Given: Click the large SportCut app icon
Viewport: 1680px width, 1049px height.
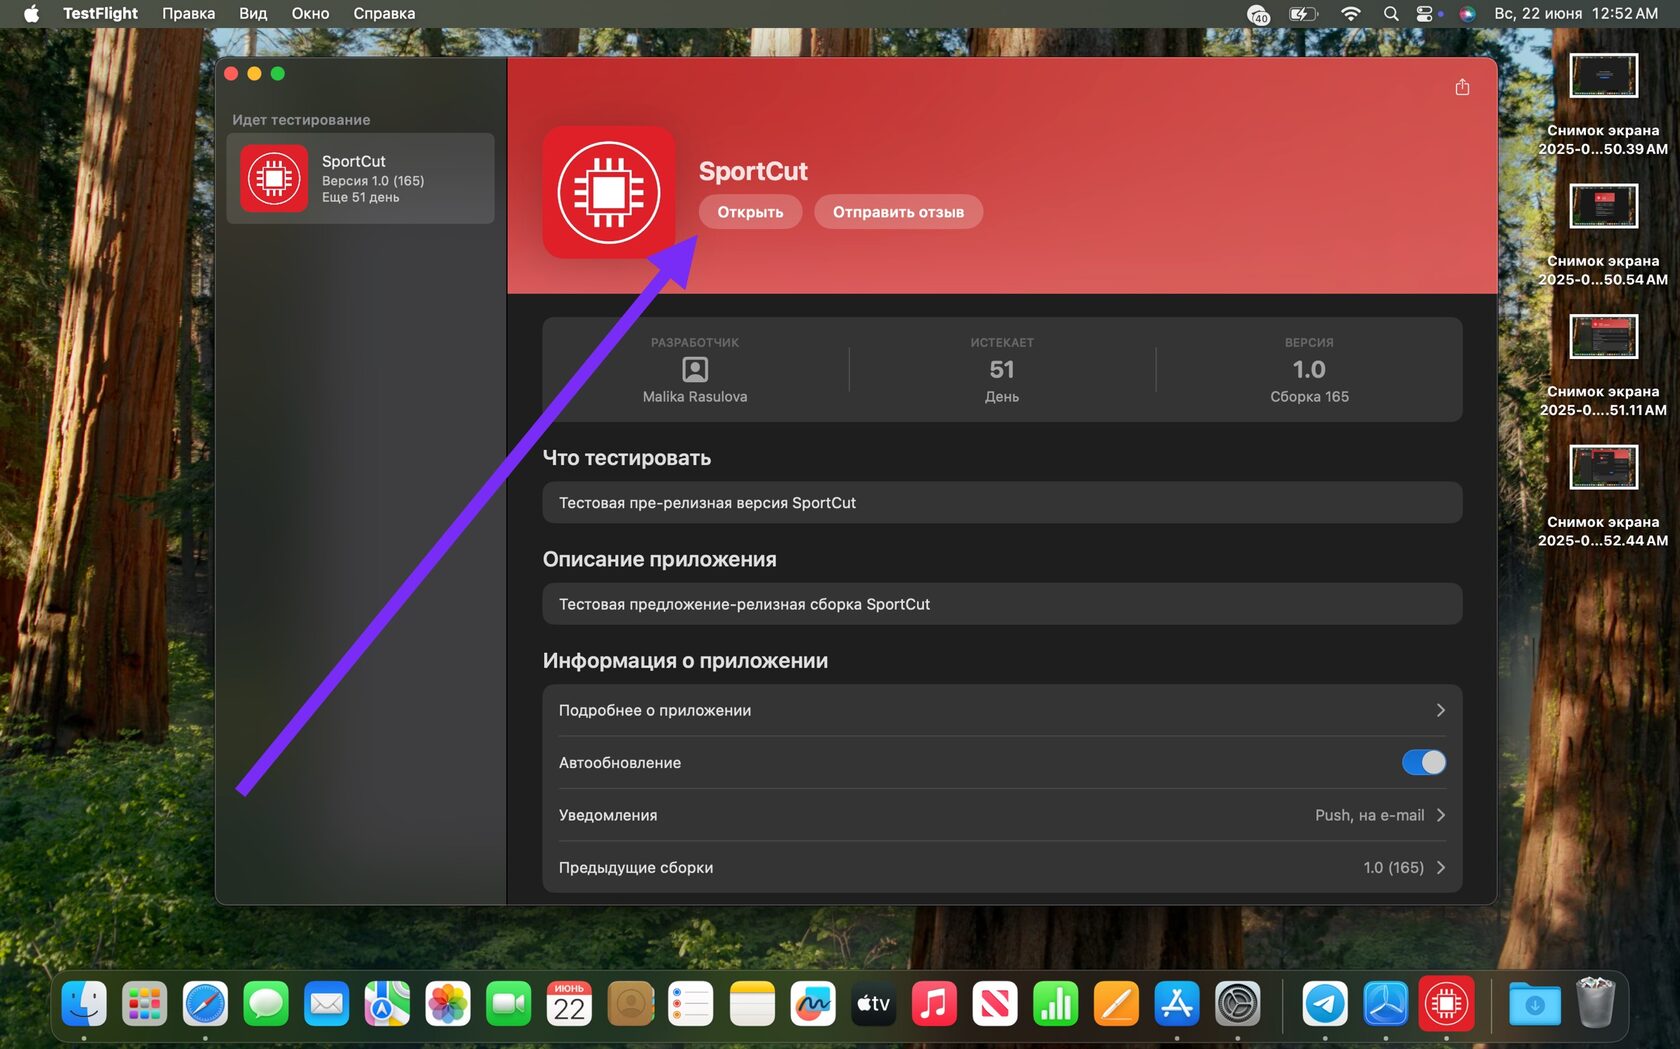Looking at the screenshot, I should point(609,192).
